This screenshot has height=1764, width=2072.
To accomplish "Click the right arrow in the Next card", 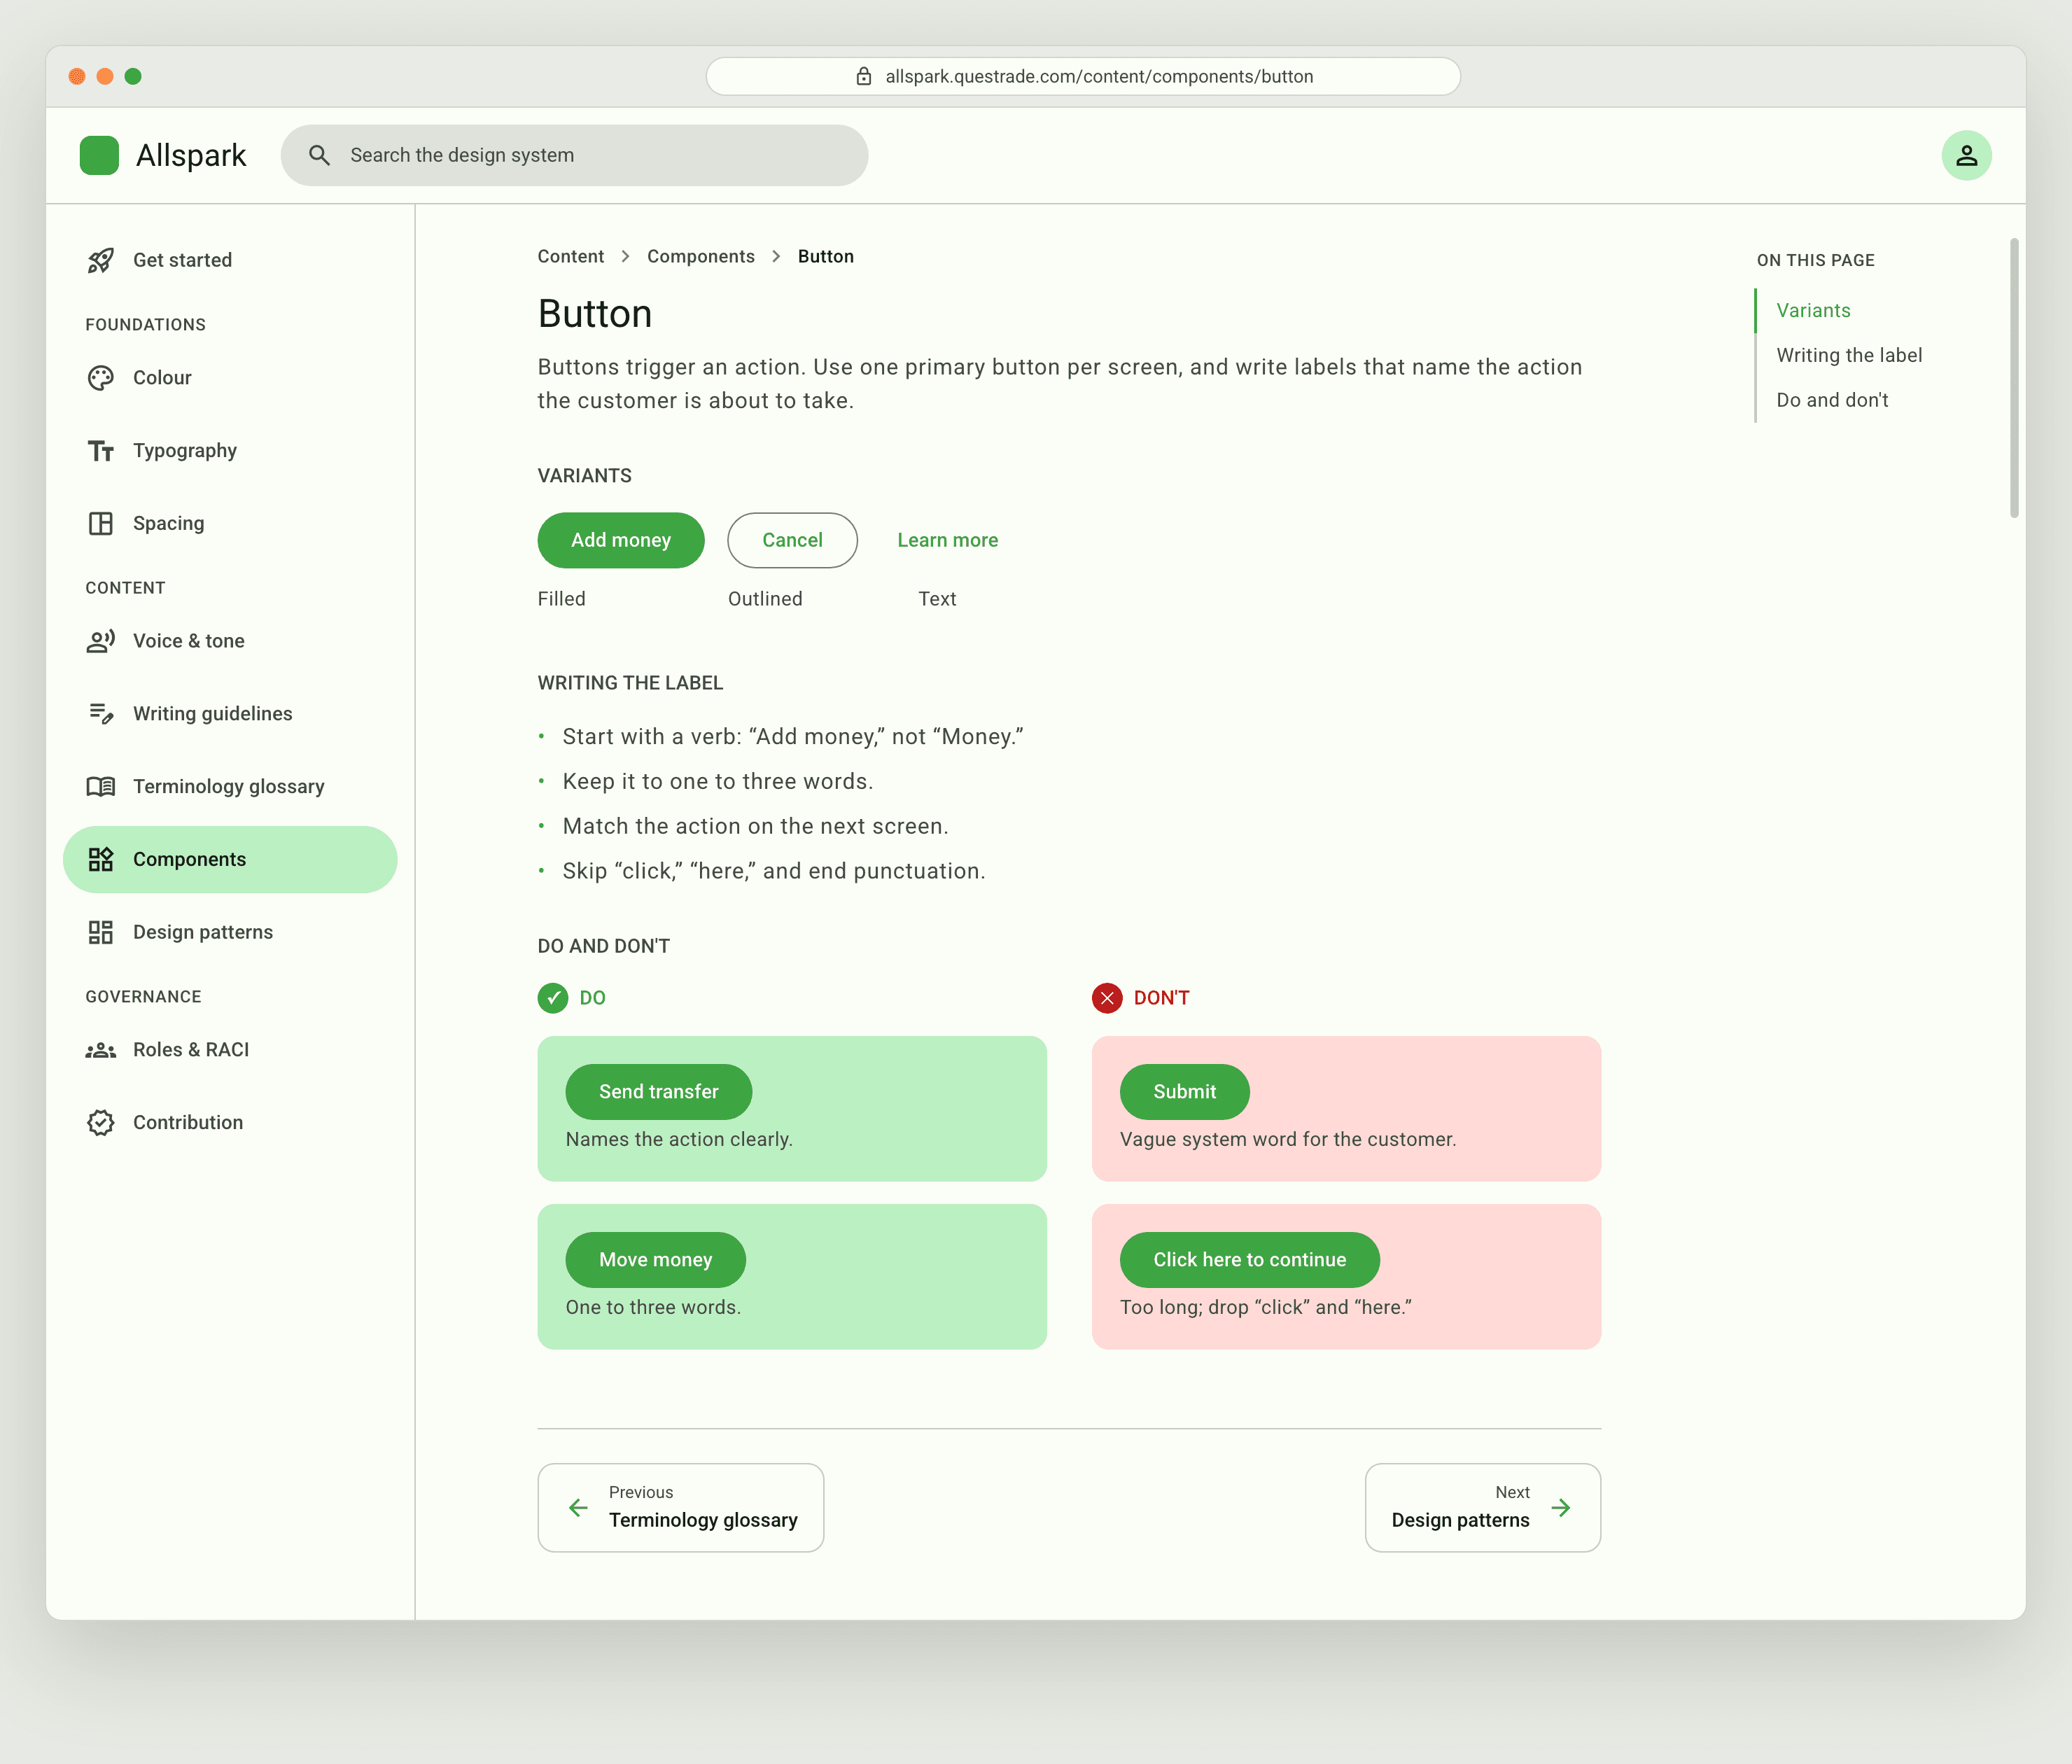I will tap(1561, 1507).
